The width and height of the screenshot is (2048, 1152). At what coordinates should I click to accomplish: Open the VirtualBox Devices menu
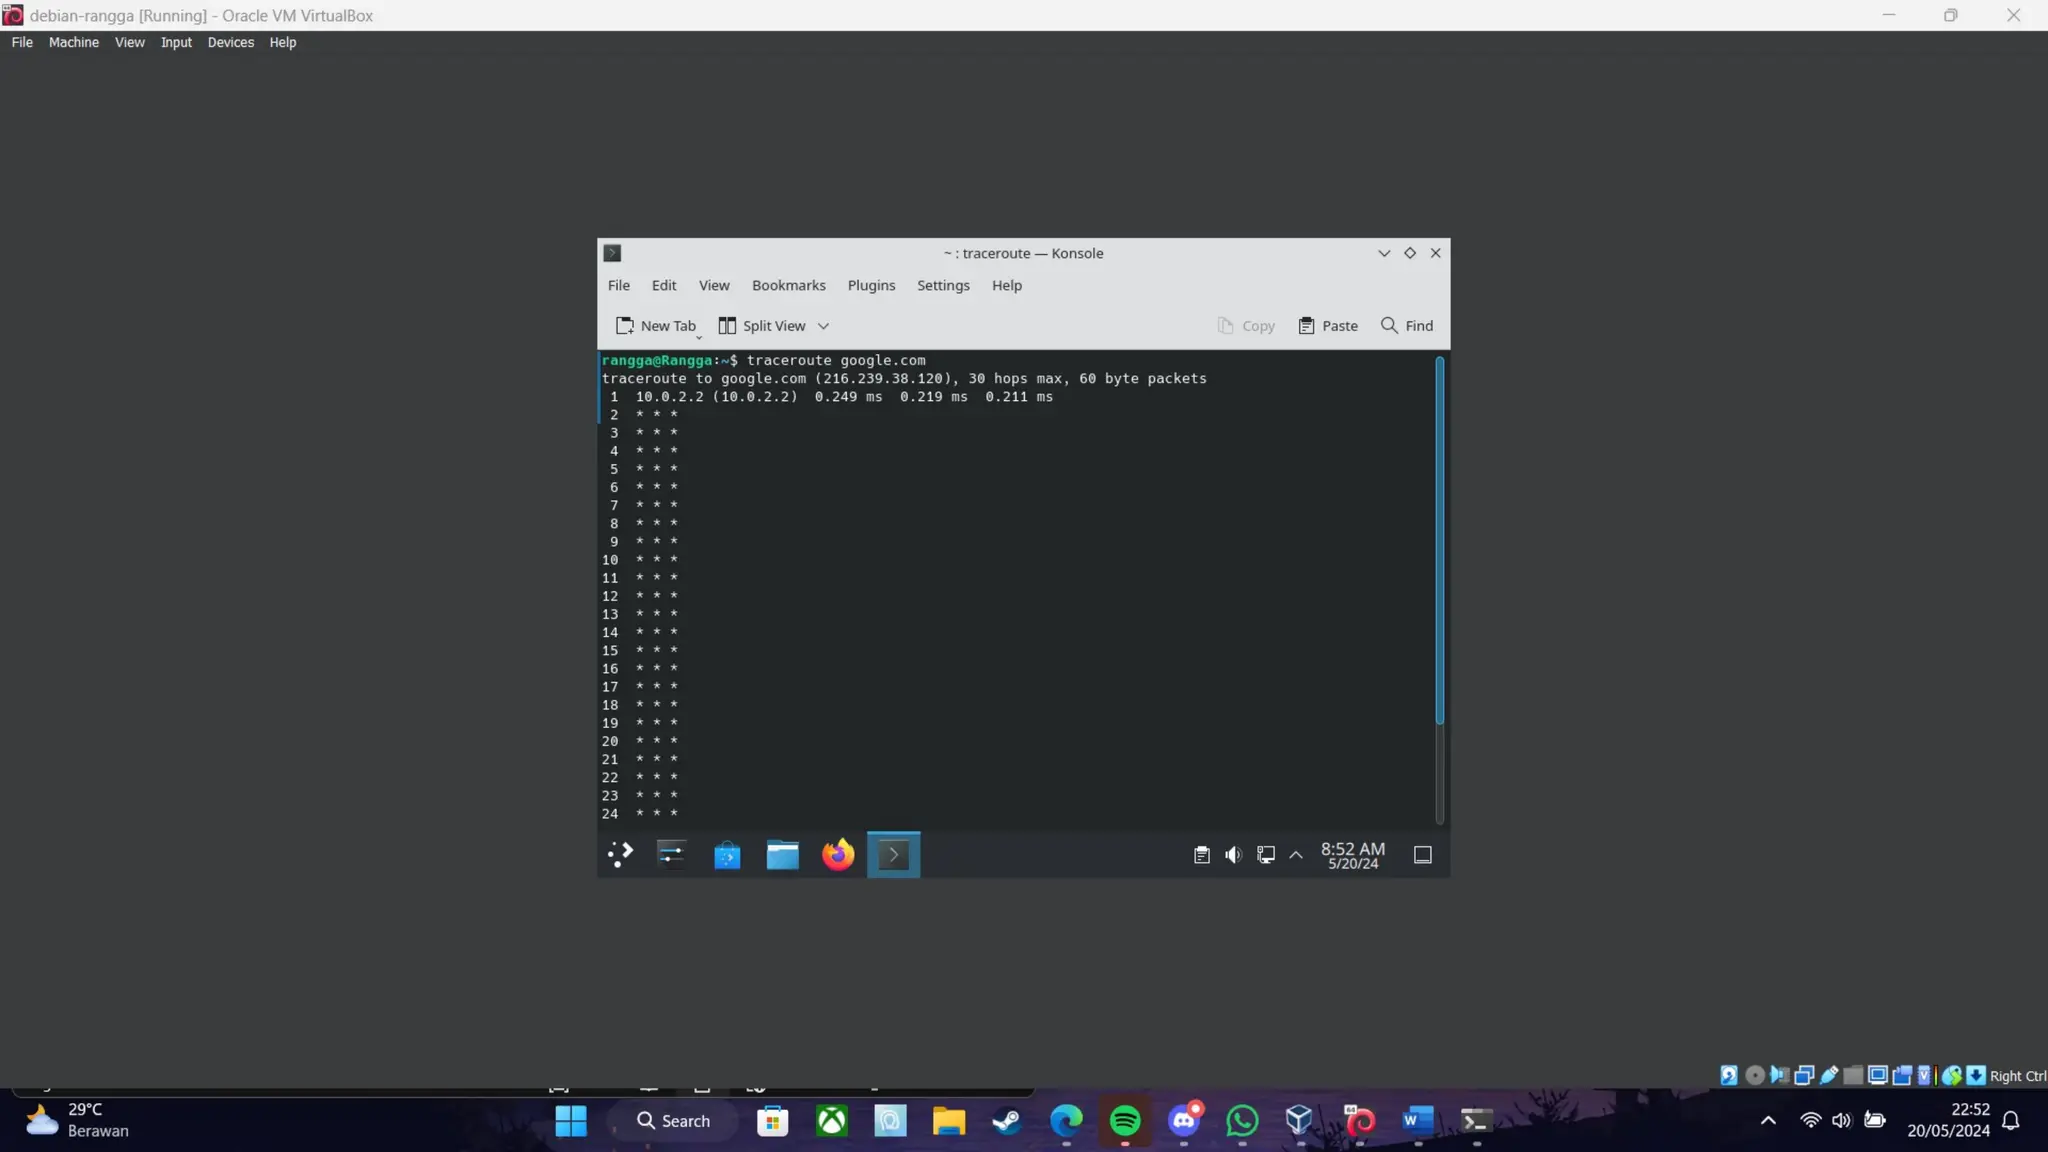(230, 43)
